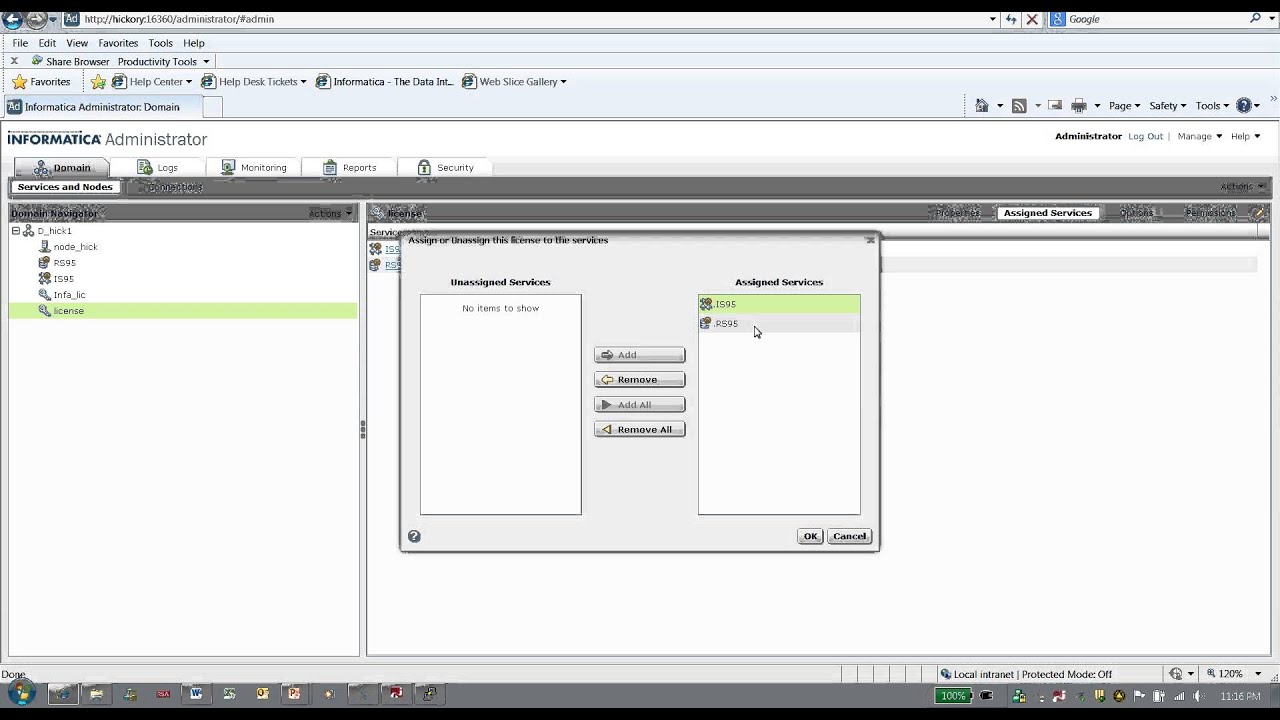Click the 'No items to show' text
The width and height of the screenshot is (1280, 720).
click(500, 308)
